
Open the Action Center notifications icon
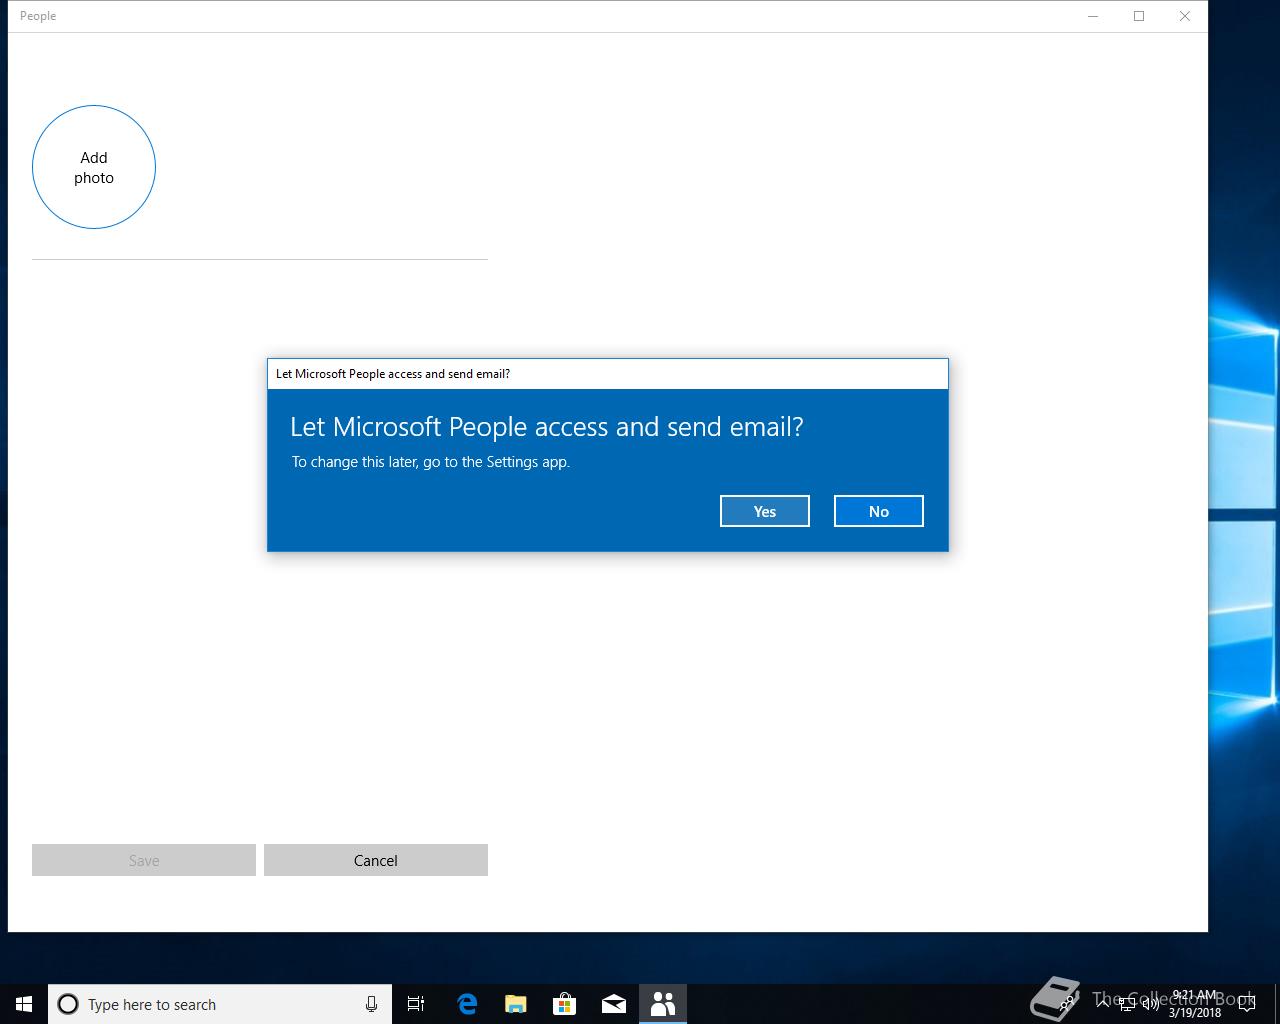coord(1246,1004)
